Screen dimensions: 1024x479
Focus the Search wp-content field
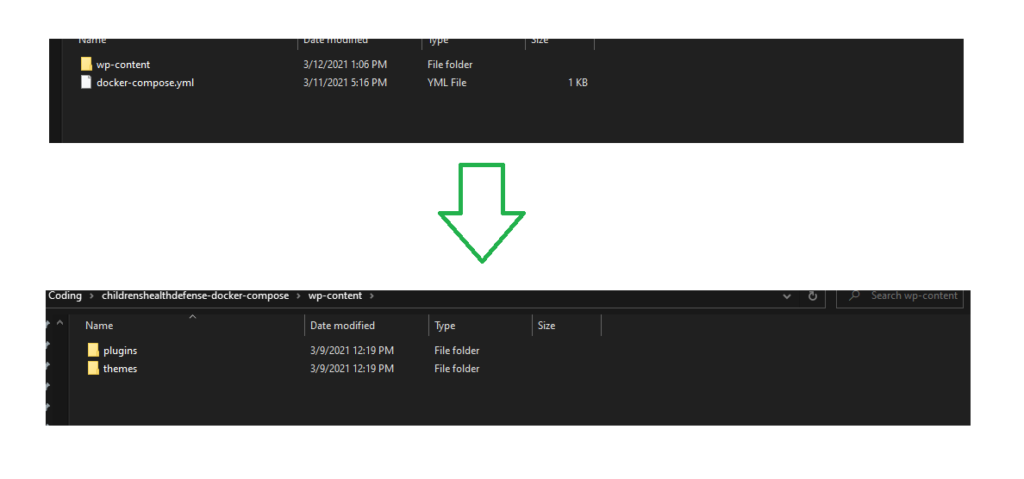(913, 296)
